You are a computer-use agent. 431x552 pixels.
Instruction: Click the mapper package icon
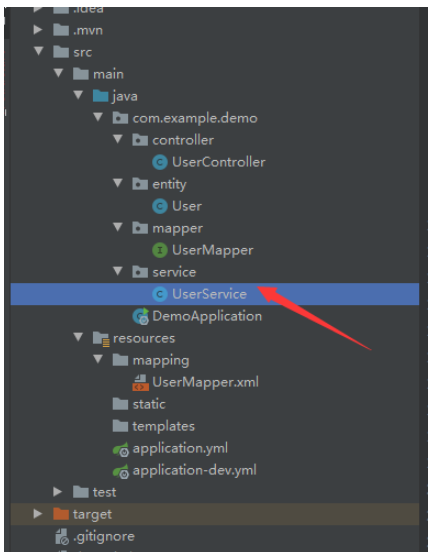[140, 228]
